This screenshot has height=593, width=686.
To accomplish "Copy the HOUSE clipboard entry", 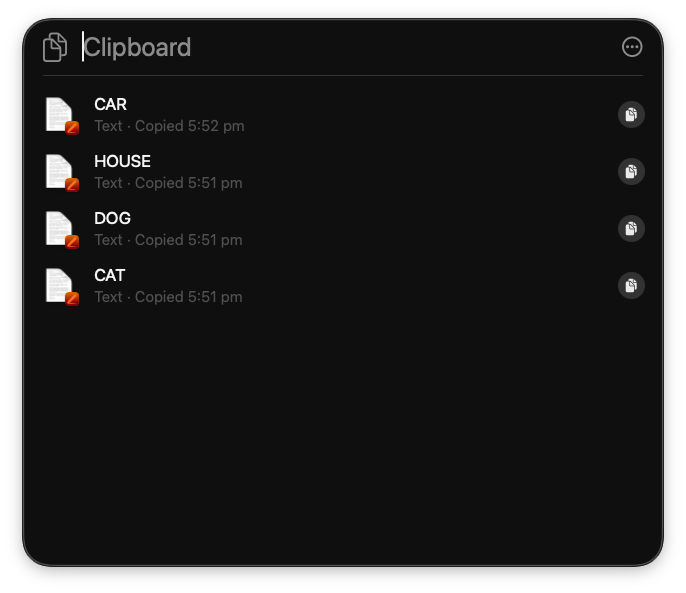I will [x=631, y=172].
